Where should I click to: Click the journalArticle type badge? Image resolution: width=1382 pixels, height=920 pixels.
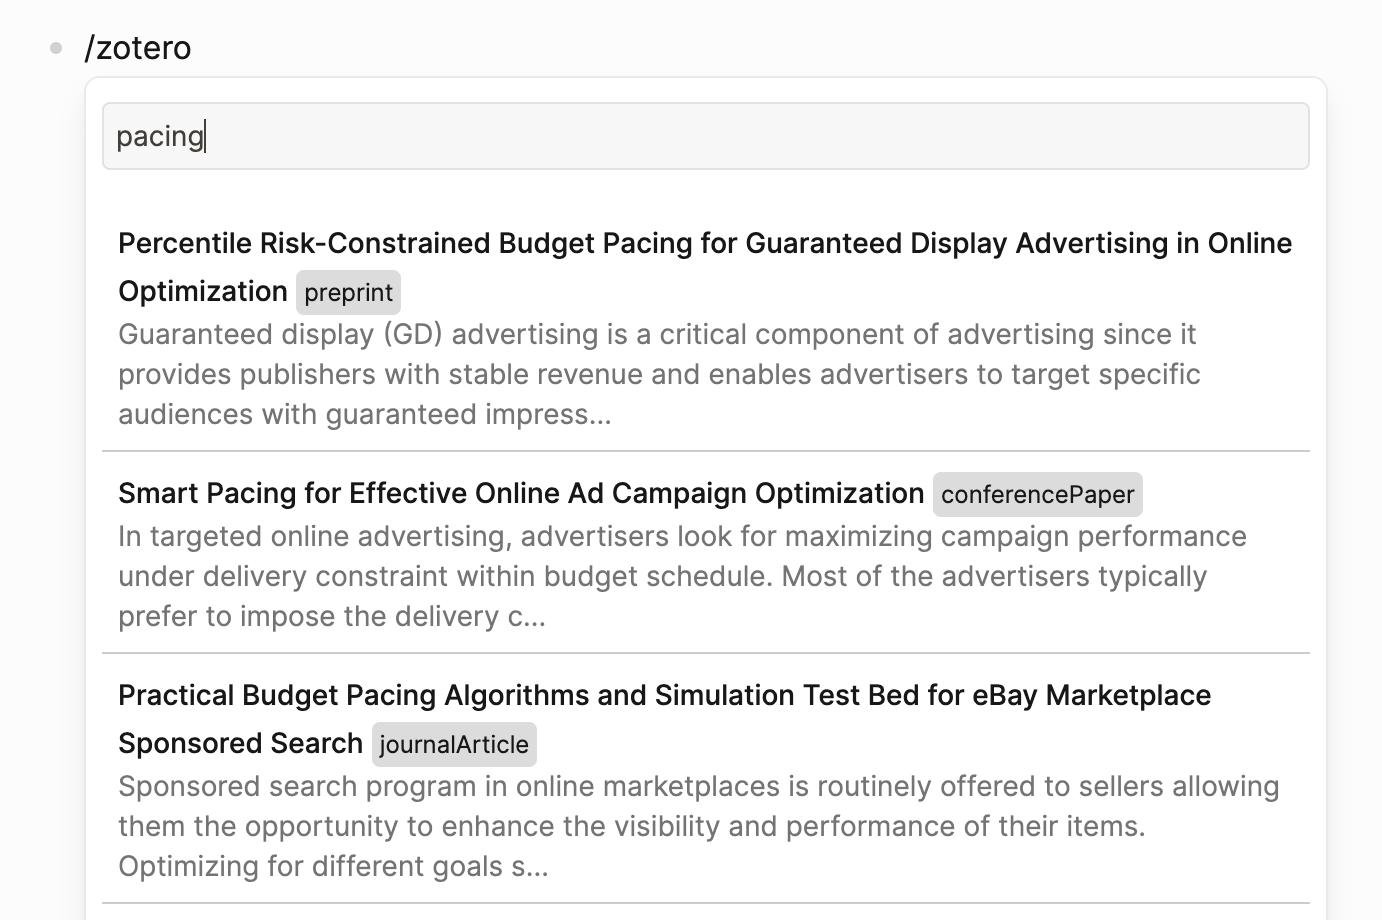click(454, 745)
